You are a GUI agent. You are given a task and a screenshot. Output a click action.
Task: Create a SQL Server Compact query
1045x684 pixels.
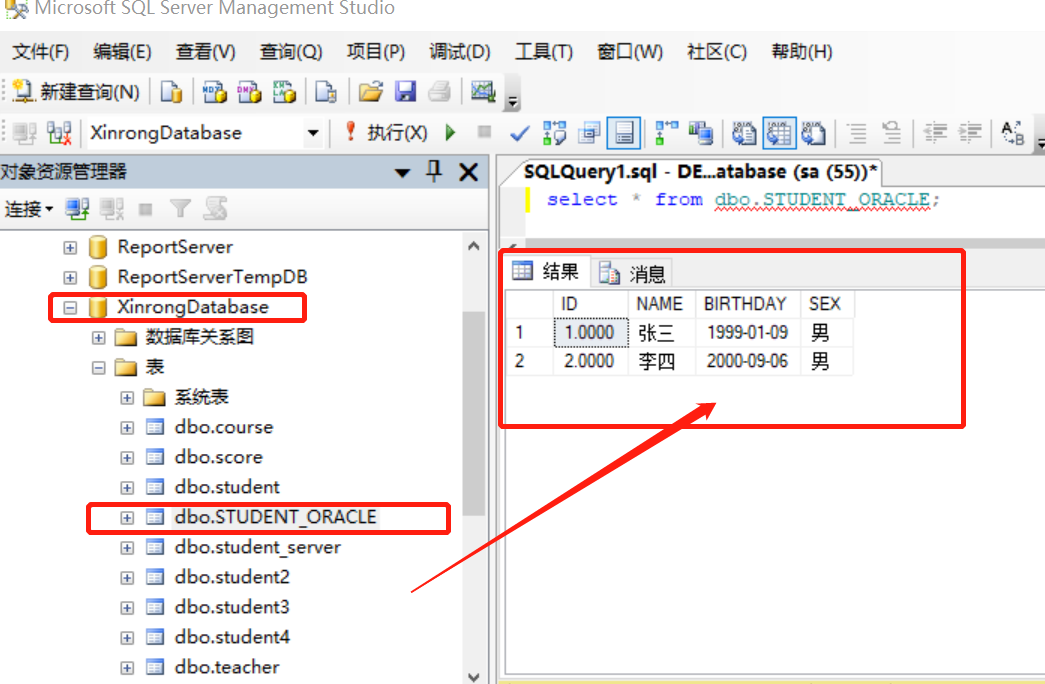pyautogui.click(x=326, y=91)
